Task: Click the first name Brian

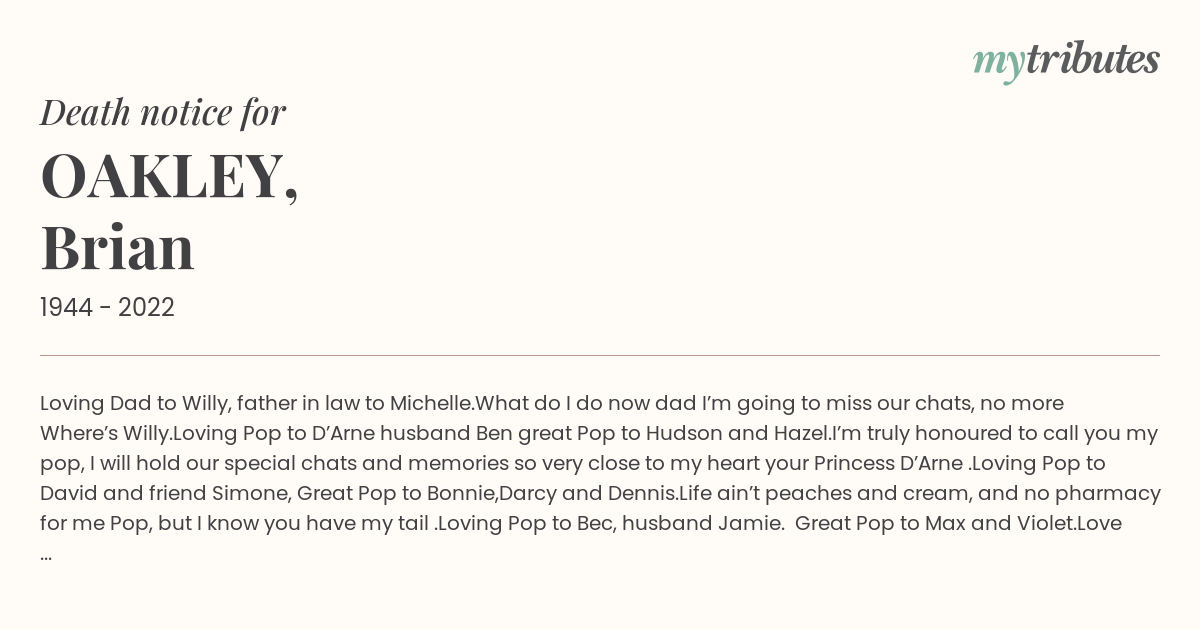Action: click(x=117, y=247)
